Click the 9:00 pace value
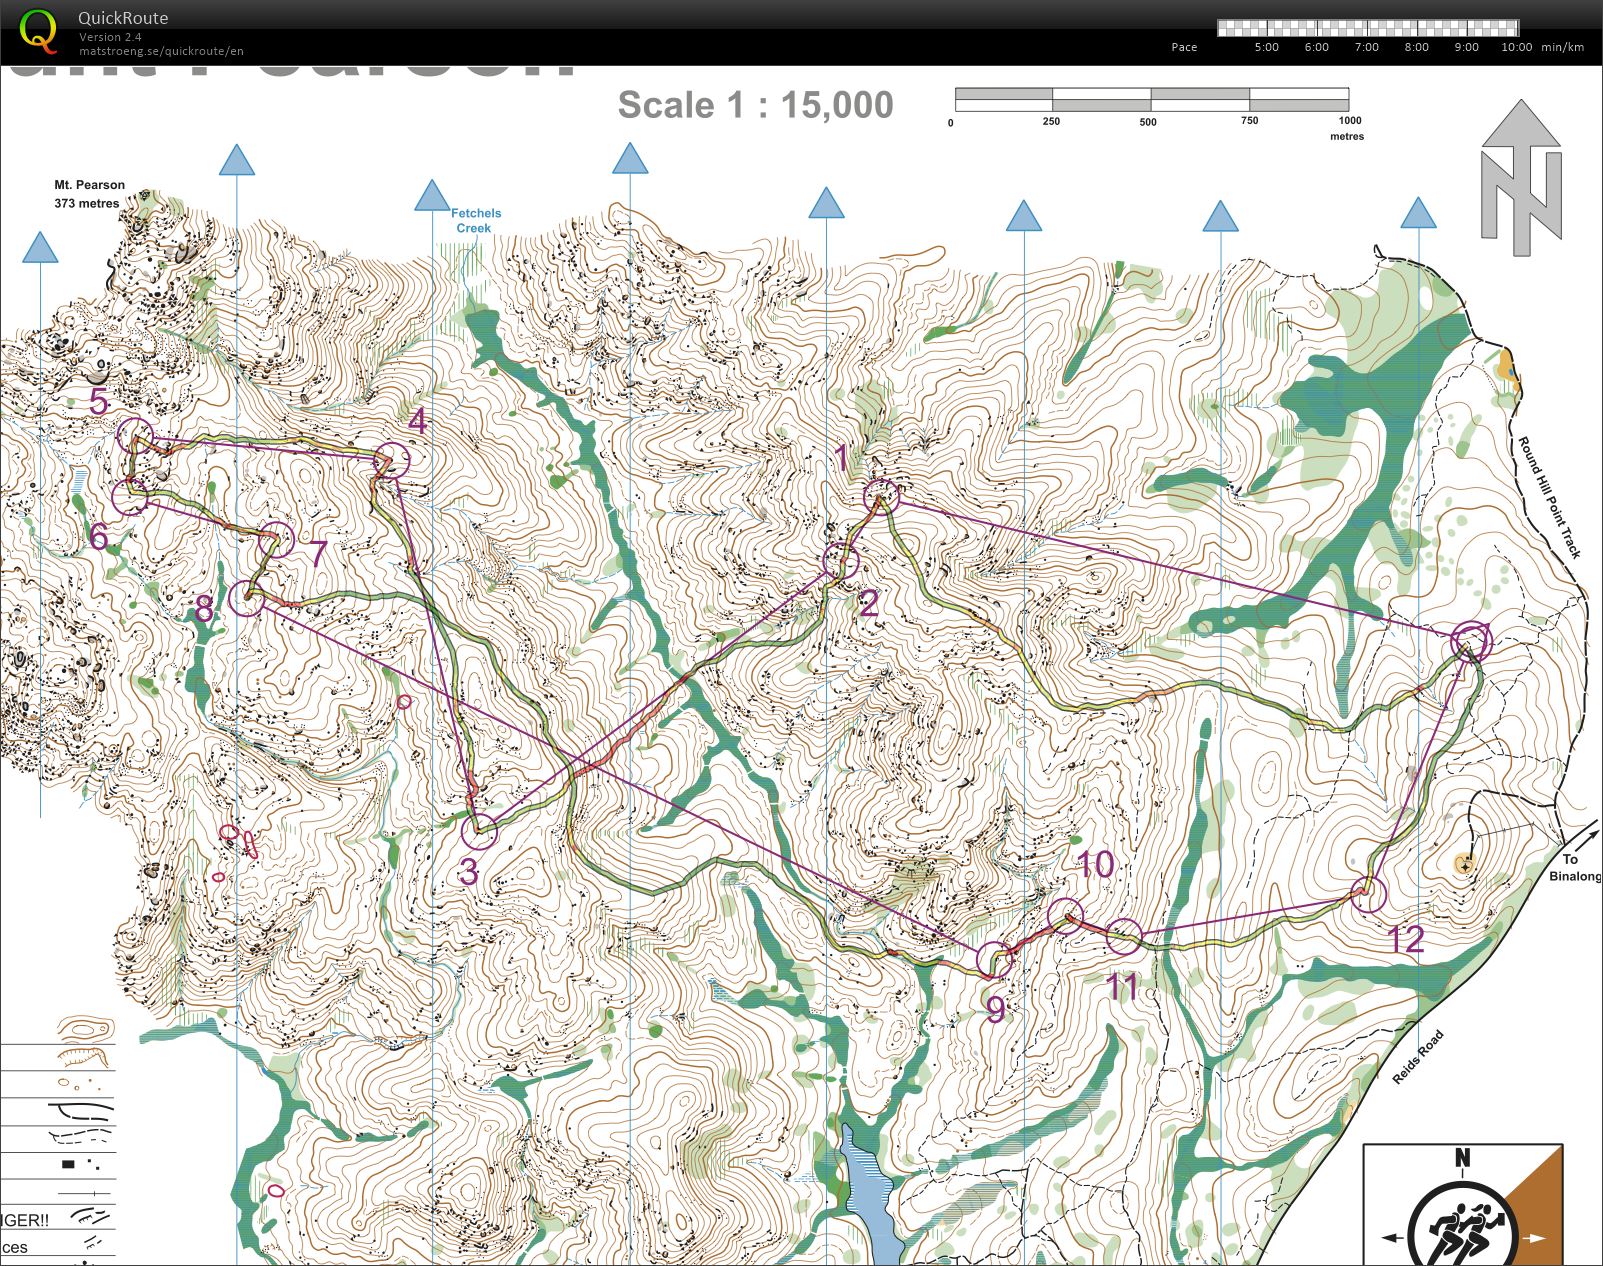Image resolution: width=1603 pixels, height=1266 pixels. [x=1466, y=47]
